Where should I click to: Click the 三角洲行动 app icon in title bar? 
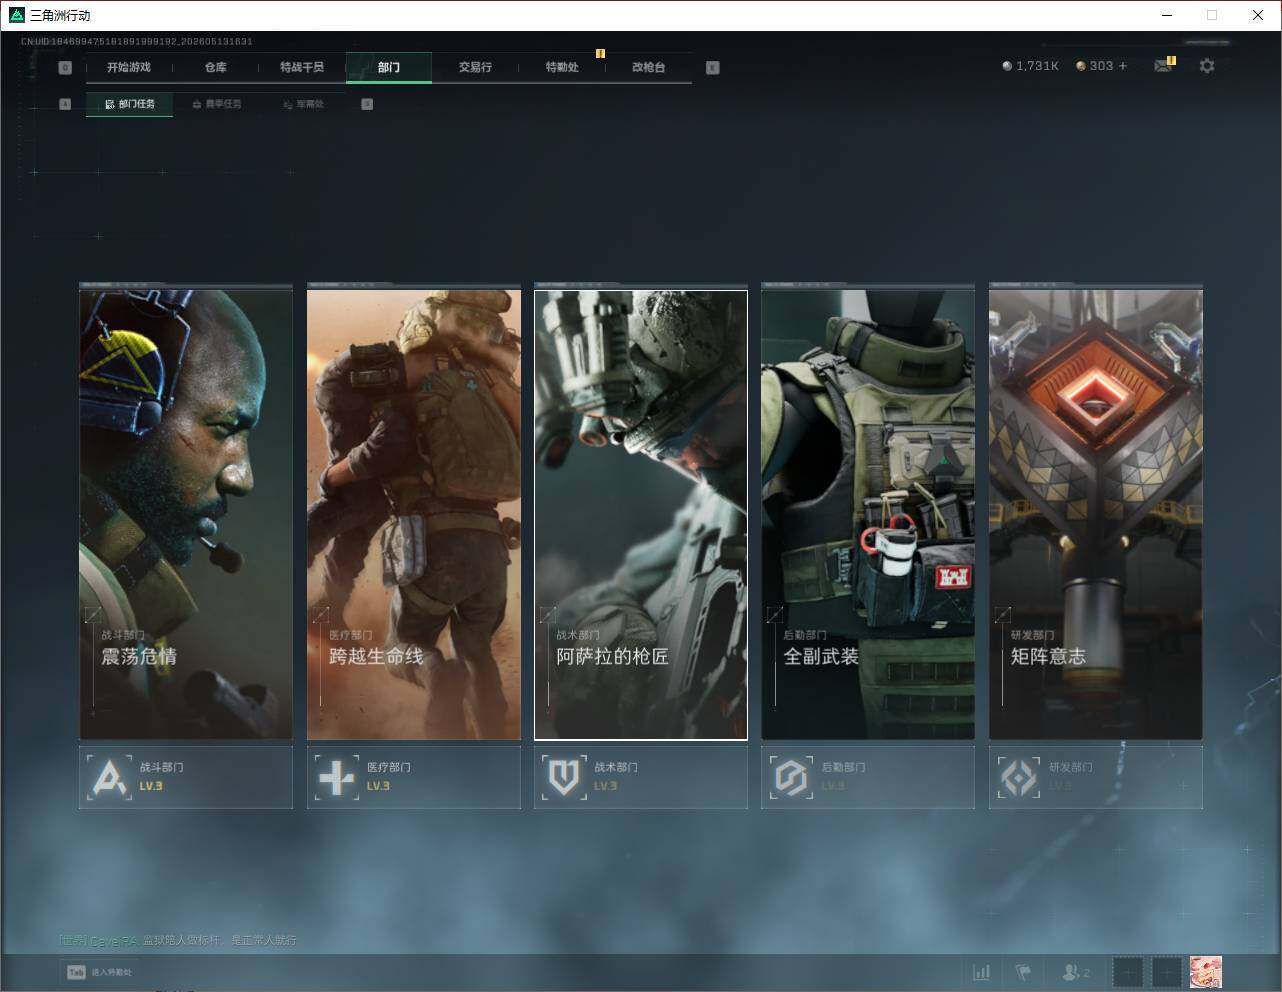pos(16,15)
